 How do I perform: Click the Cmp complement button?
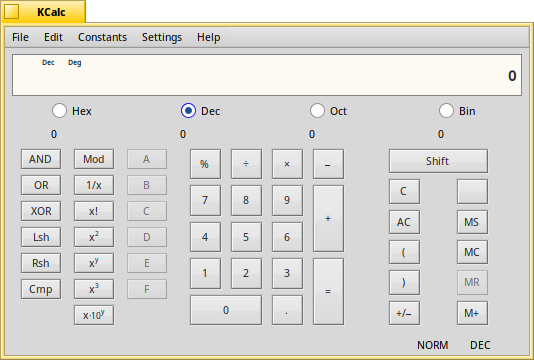pos(41,289)
